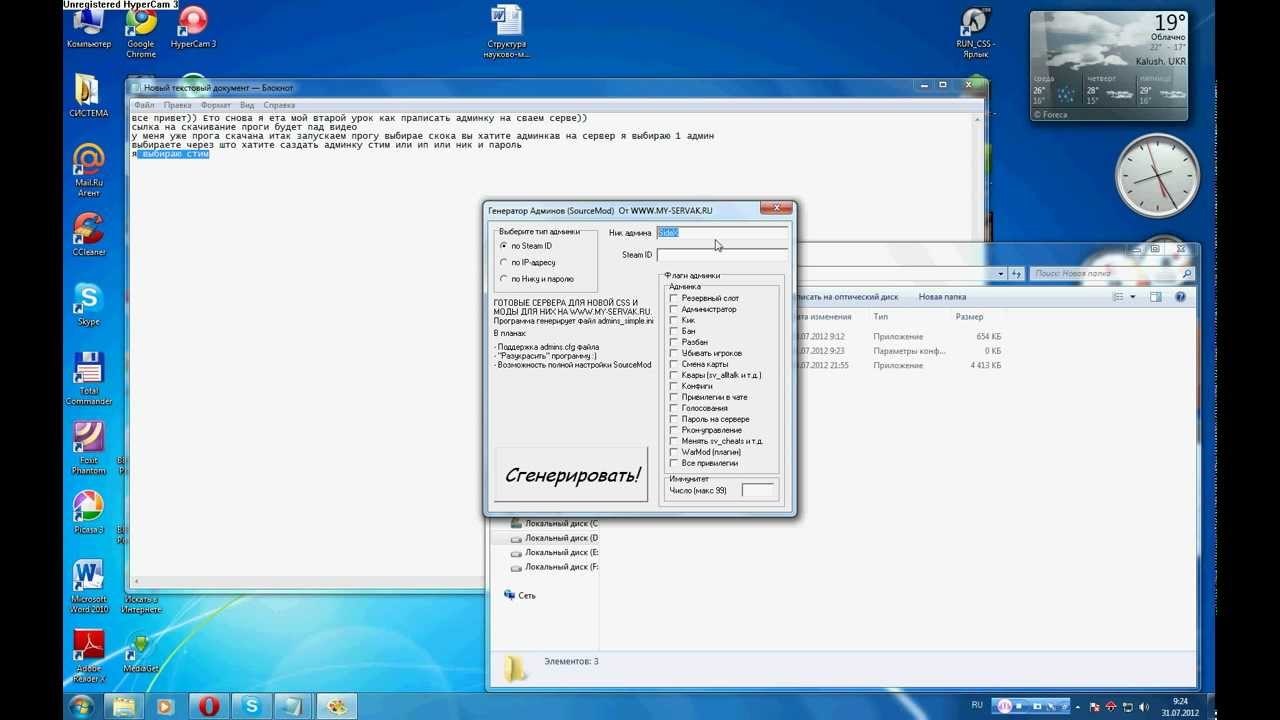1280x720 pixels.
Task: Enable the 'Резервный слот' checkbox
Action: point(674,298)
